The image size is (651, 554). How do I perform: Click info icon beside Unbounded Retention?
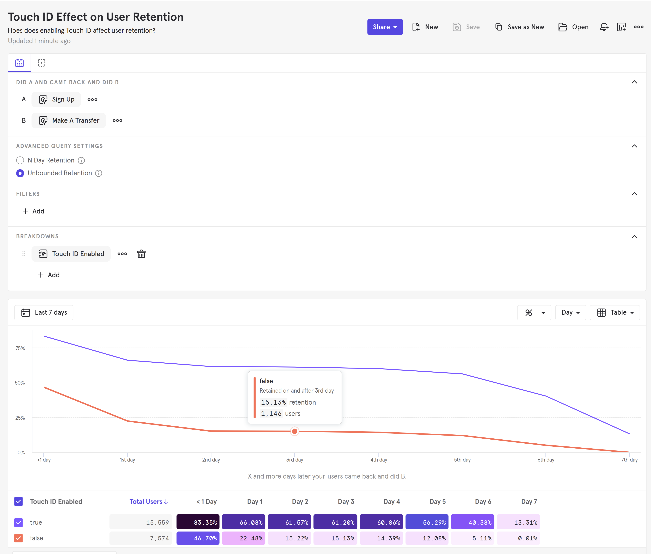click(98, 173)
